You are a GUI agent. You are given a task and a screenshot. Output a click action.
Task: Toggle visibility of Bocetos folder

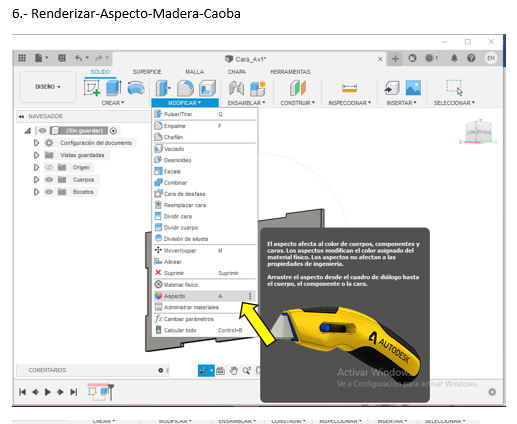point(49,192)
